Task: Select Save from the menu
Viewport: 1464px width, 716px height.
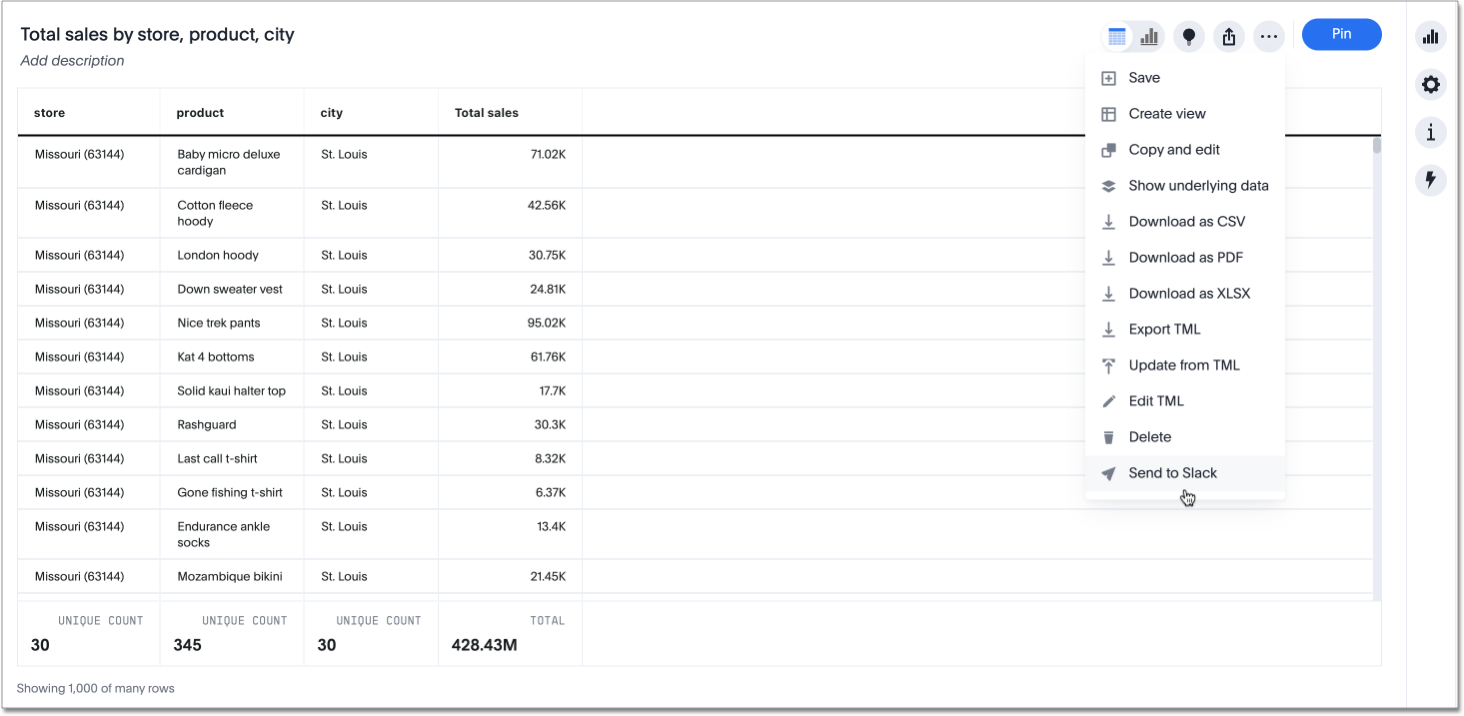Action: [x=1144, y=78]
